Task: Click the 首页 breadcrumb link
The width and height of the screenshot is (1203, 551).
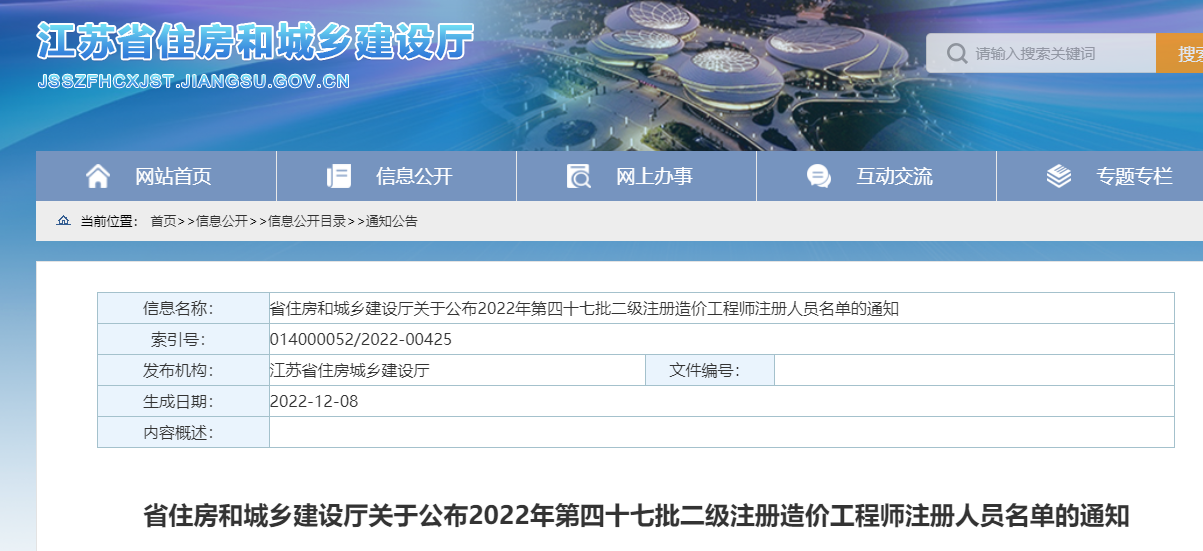Action: coord(163,221)
